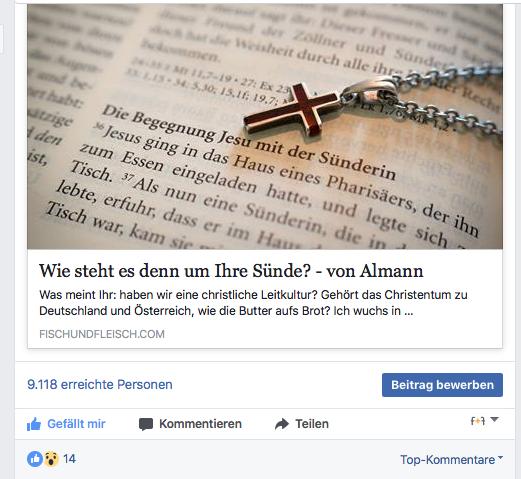Click the page identity icon above Top-Kommentare
This screenshot has height=479, width=521.
tap(478, 421)
